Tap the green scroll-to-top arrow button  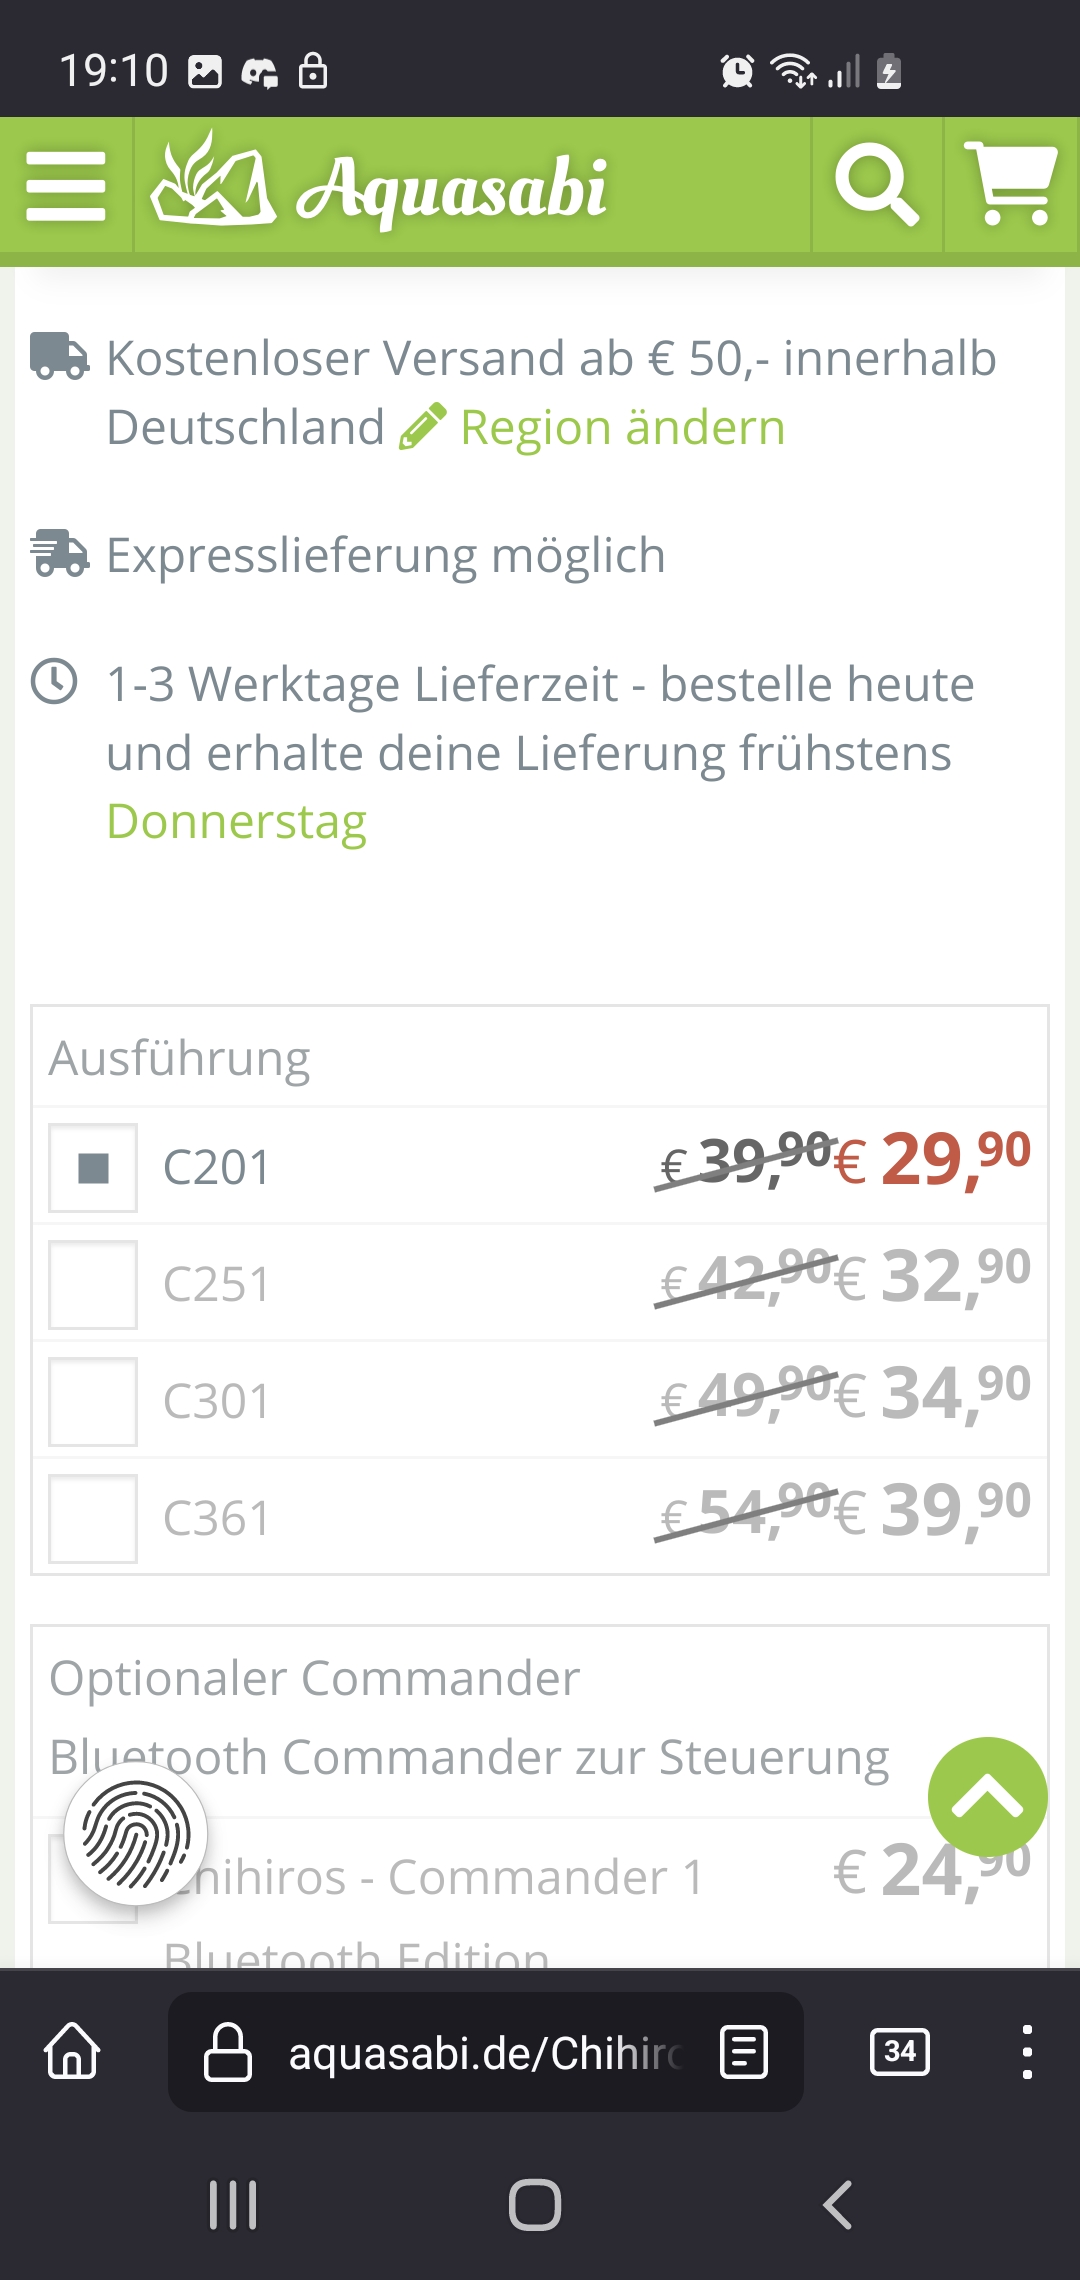pyautogui.click(x=987, y=1797)
